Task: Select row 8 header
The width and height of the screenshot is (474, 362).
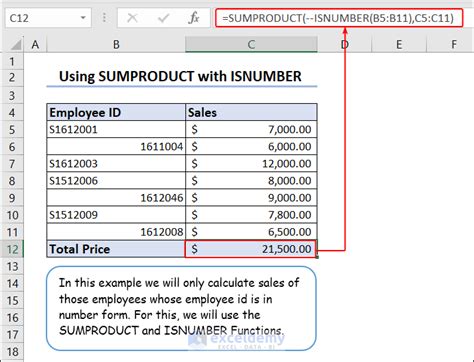Action: [x=12, y=181]
